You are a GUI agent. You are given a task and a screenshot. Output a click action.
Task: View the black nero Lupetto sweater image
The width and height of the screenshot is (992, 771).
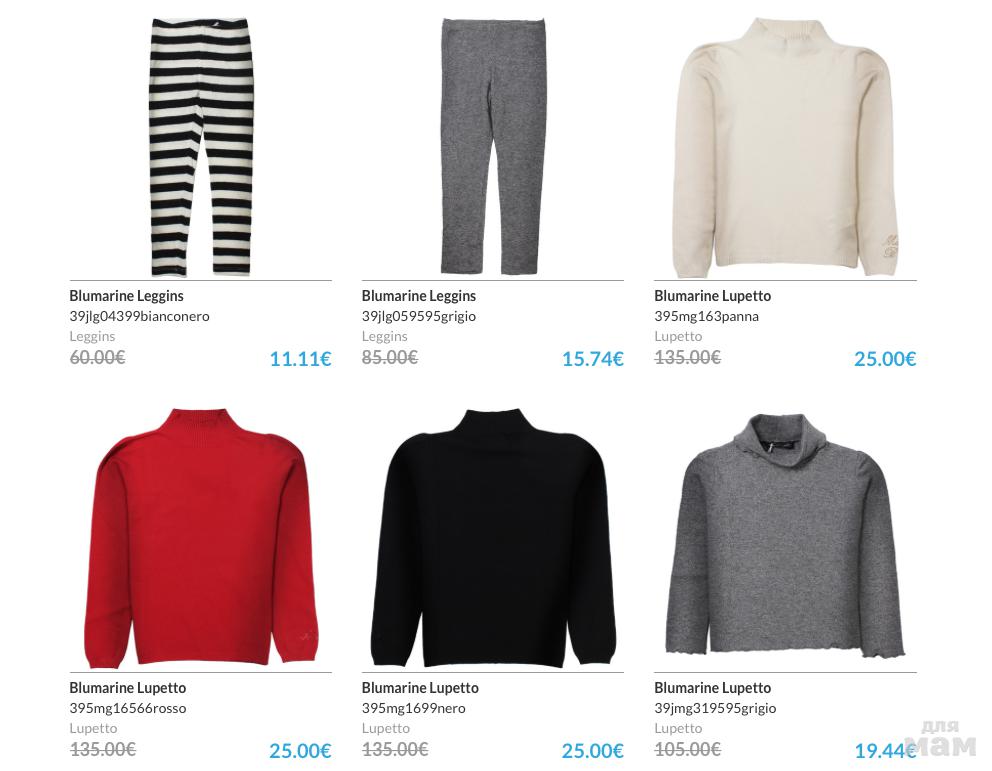pos(493,538)
